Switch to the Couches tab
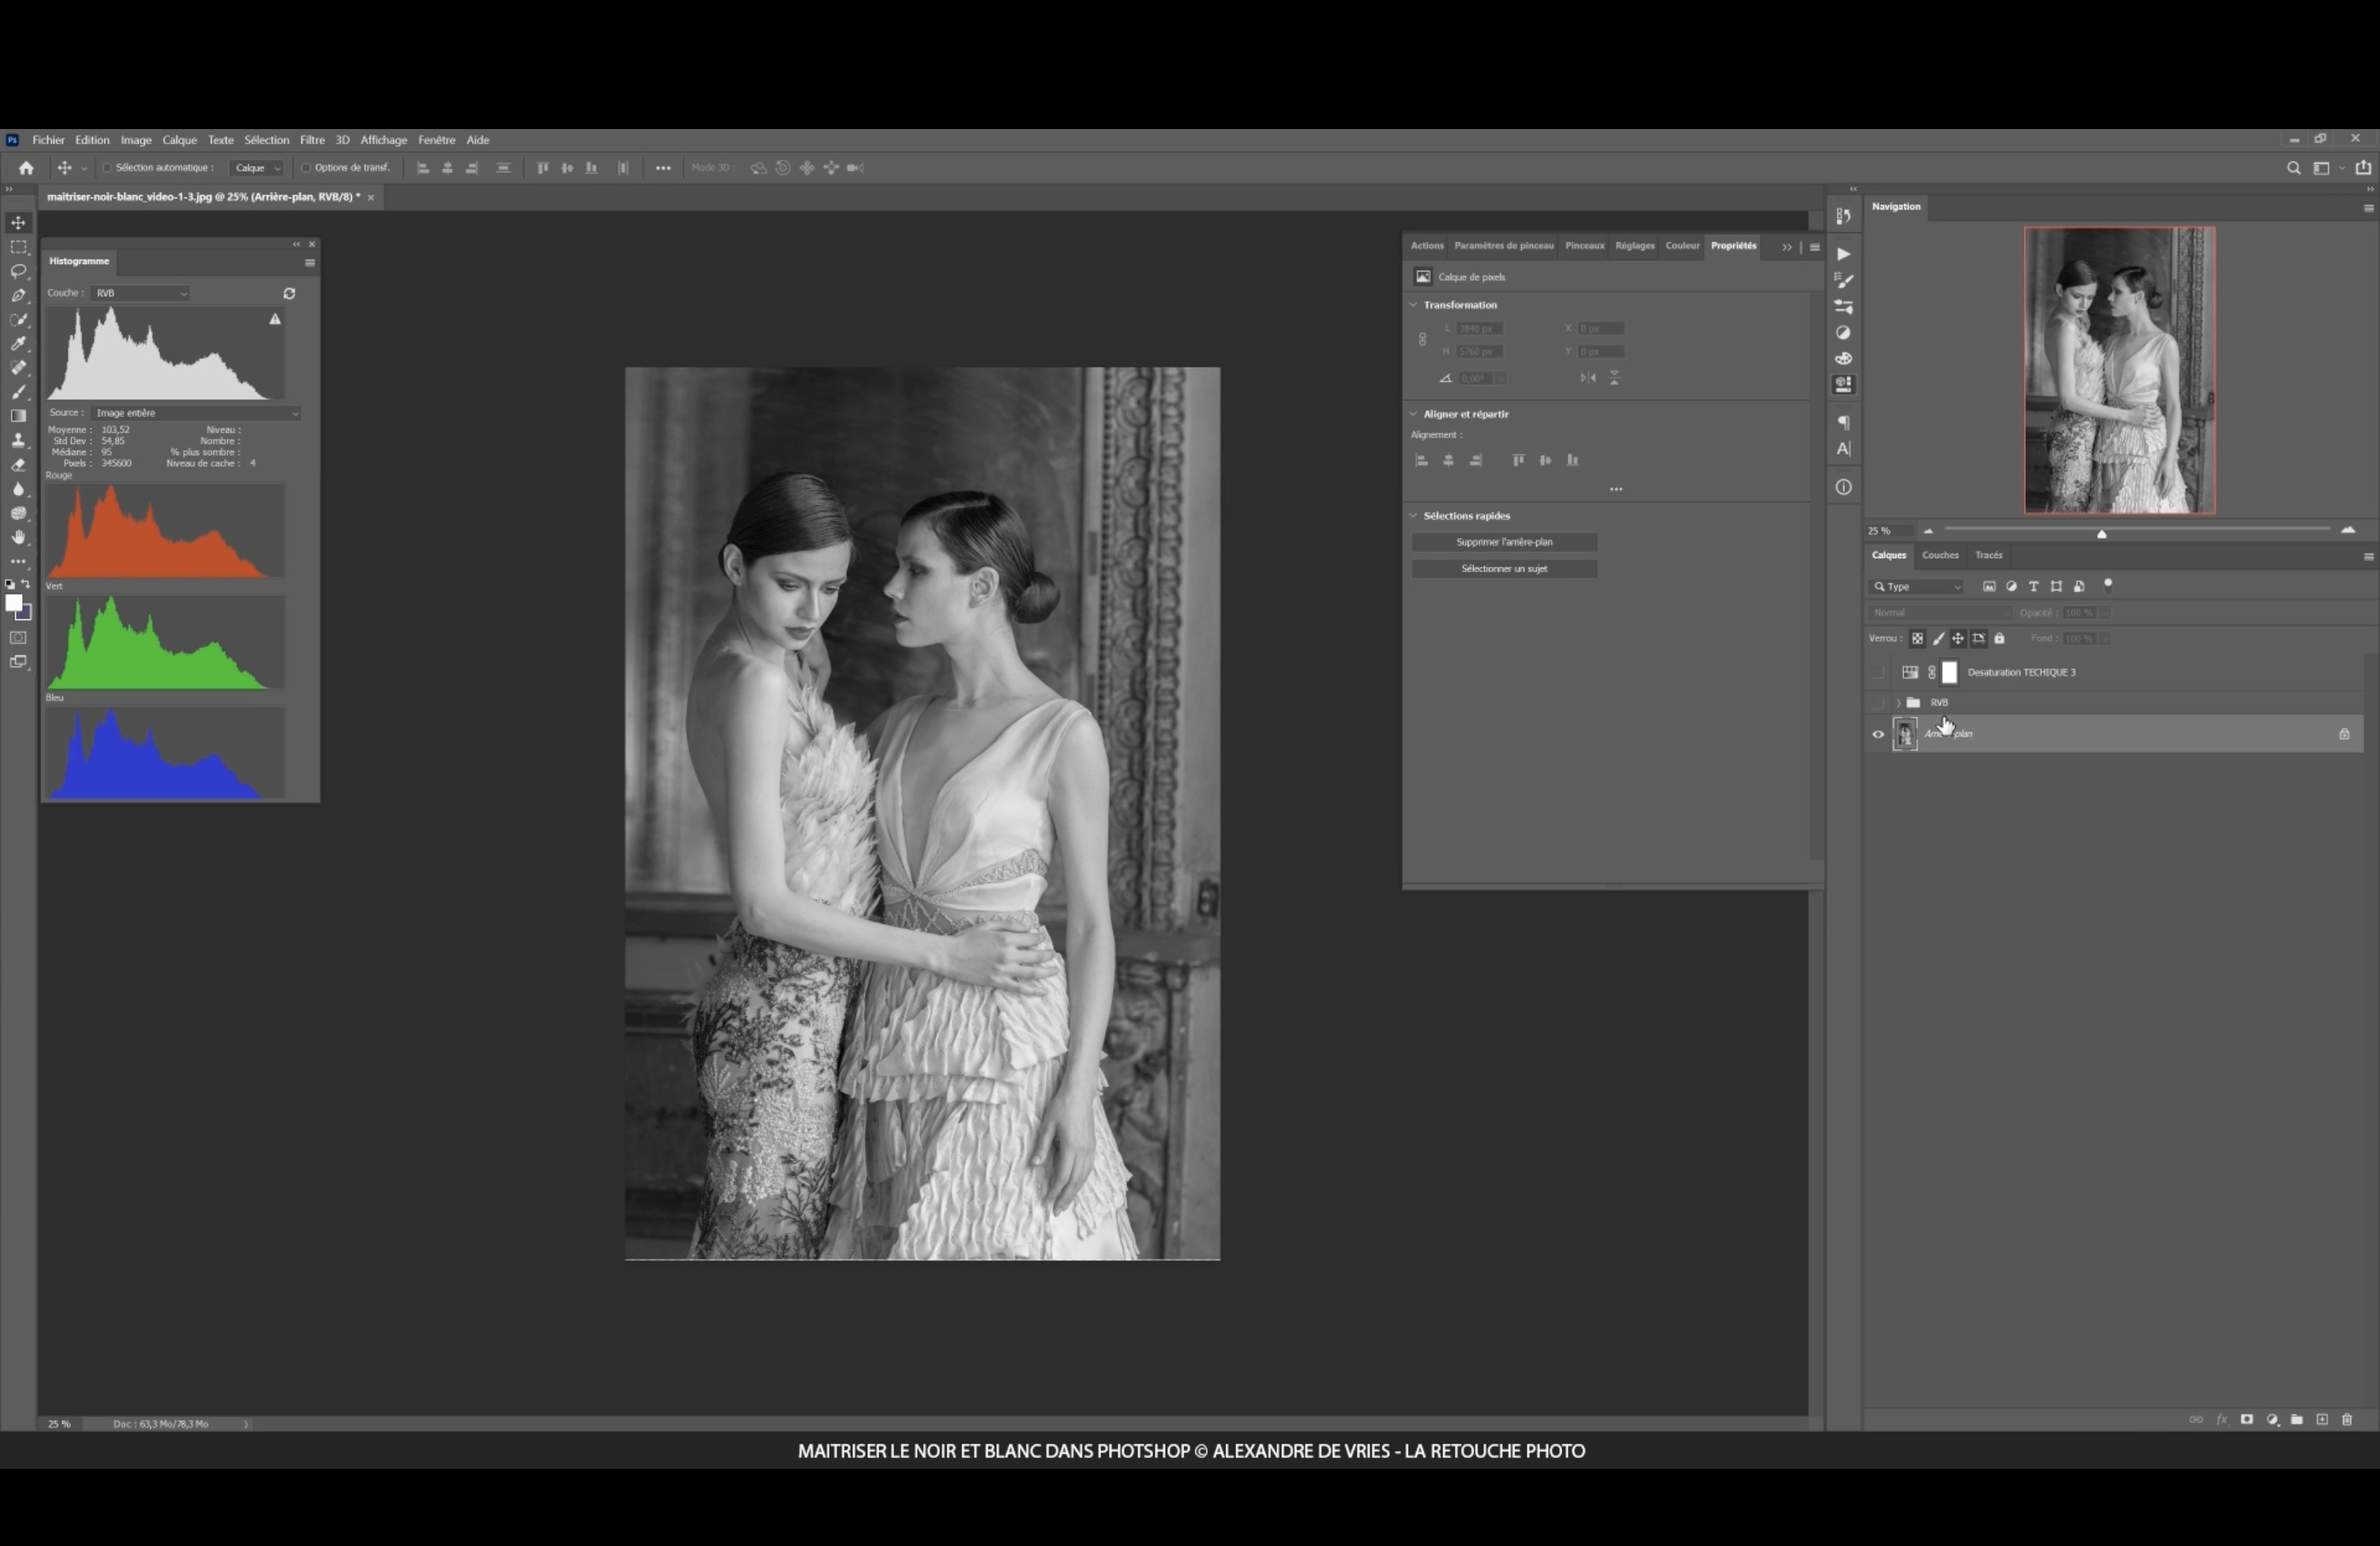 click(1939, 555)
